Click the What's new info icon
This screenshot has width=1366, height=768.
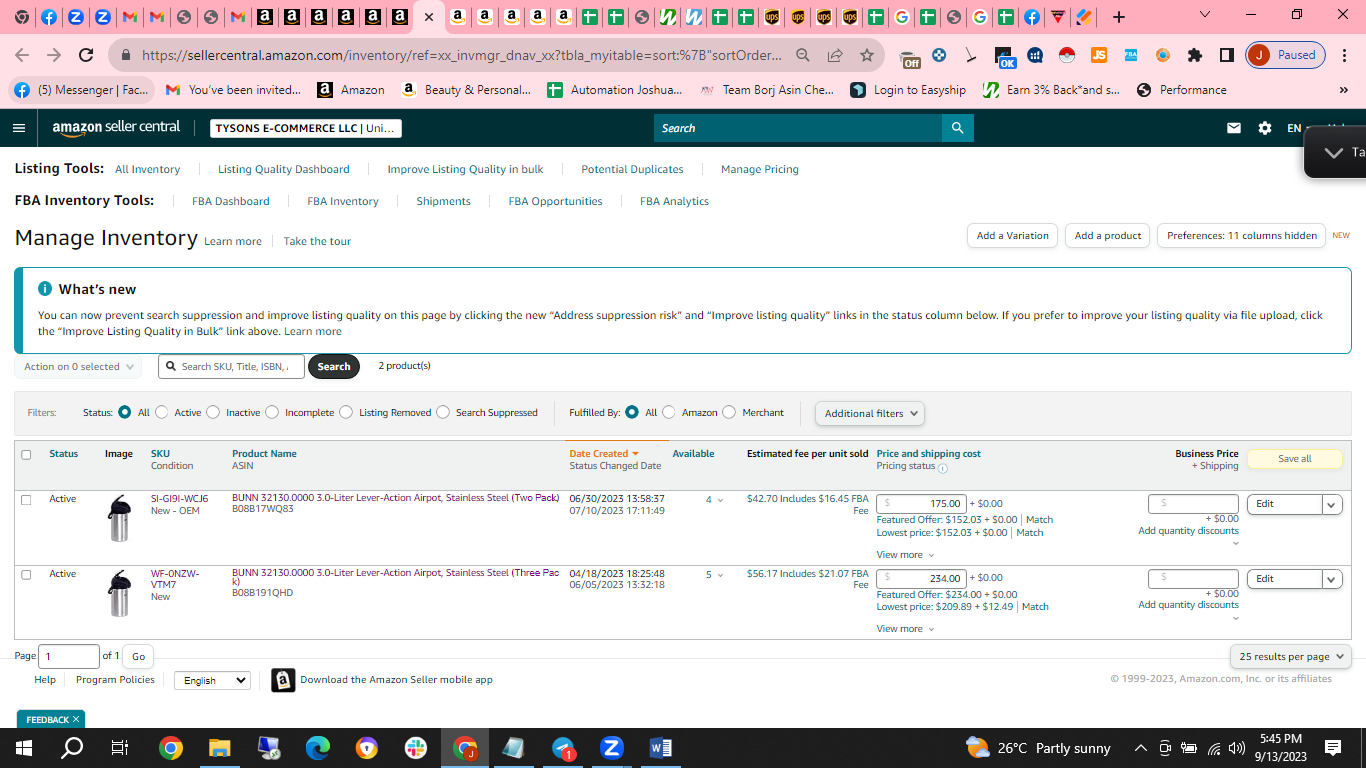(x=45, y=289)
